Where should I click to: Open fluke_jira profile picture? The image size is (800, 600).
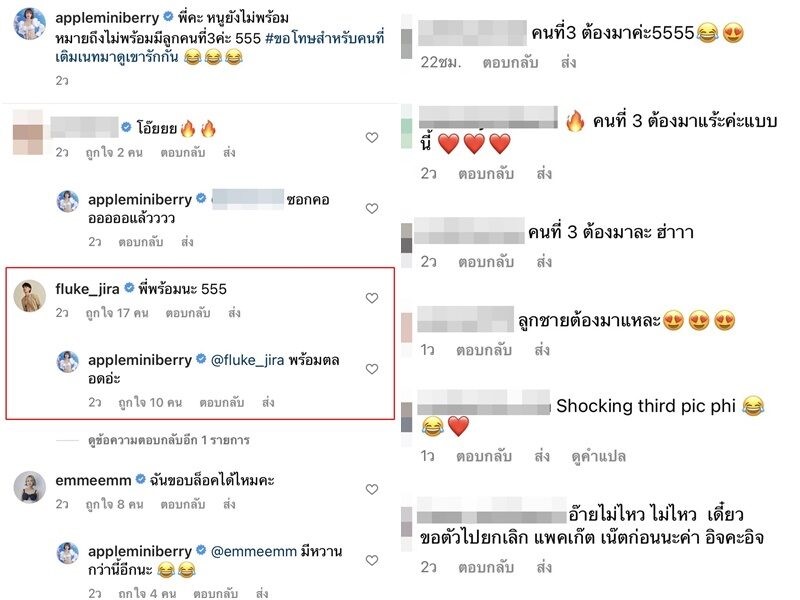pyautogui.click(x=30, y=295)
